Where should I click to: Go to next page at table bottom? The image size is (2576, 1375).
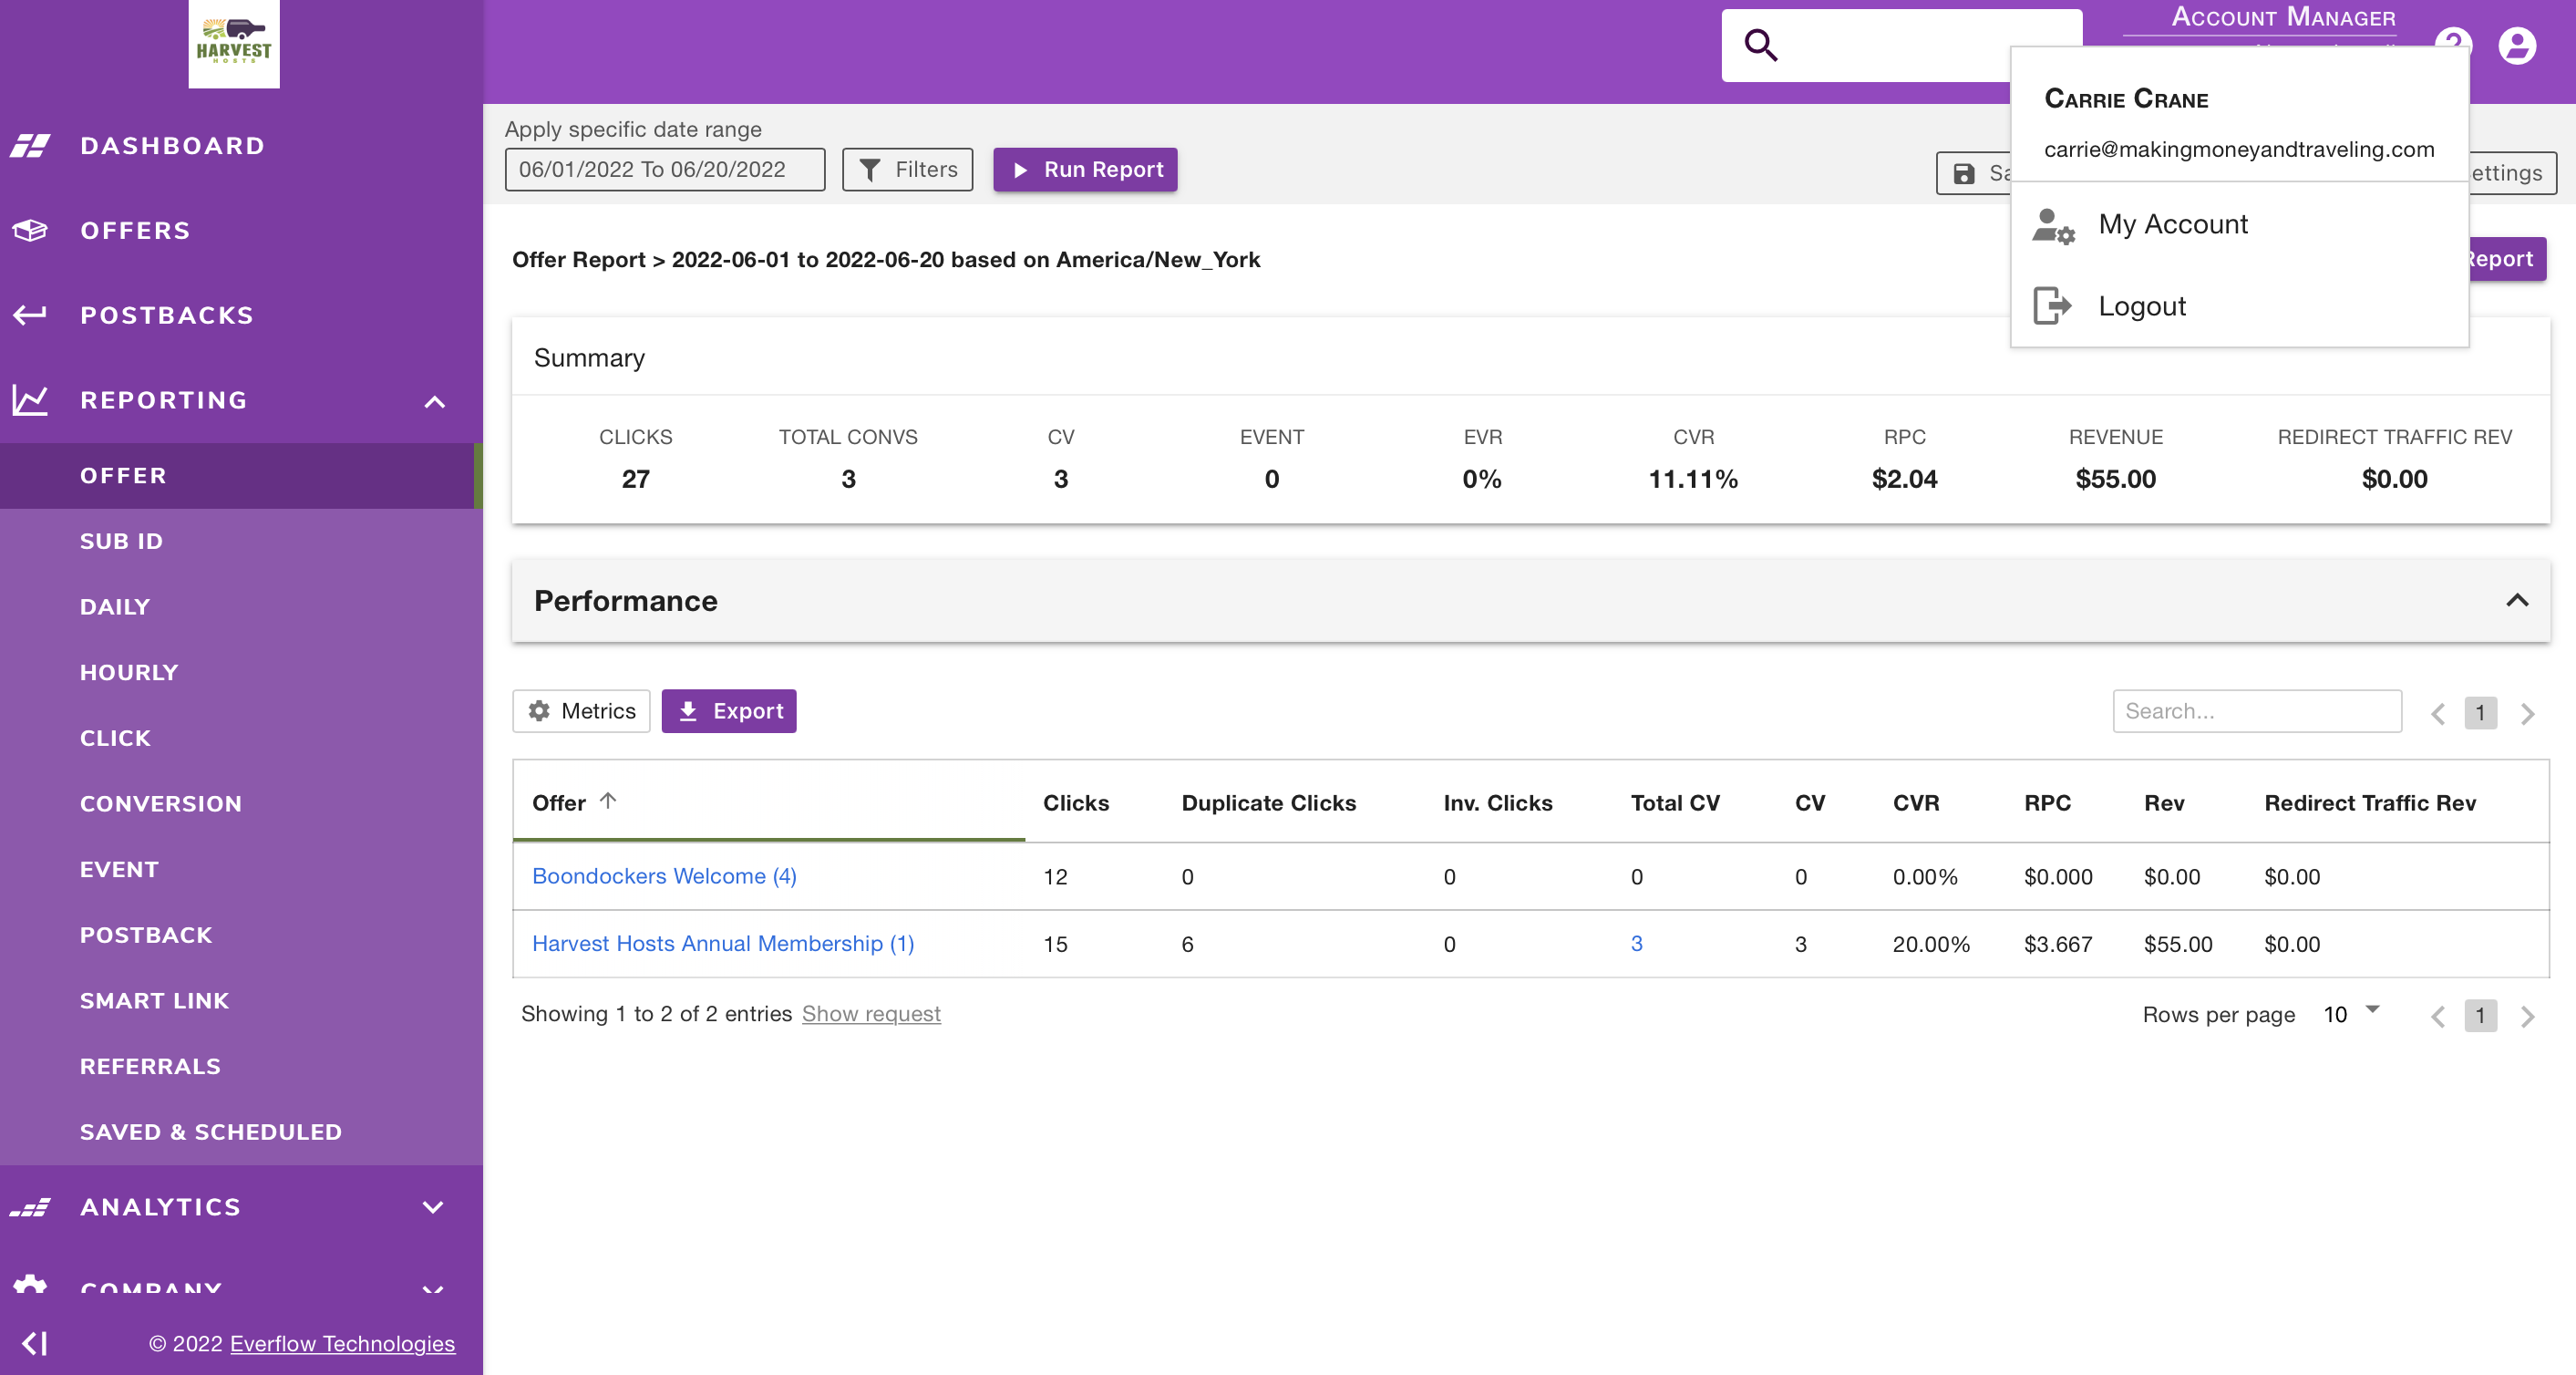click(2528, 1016)
